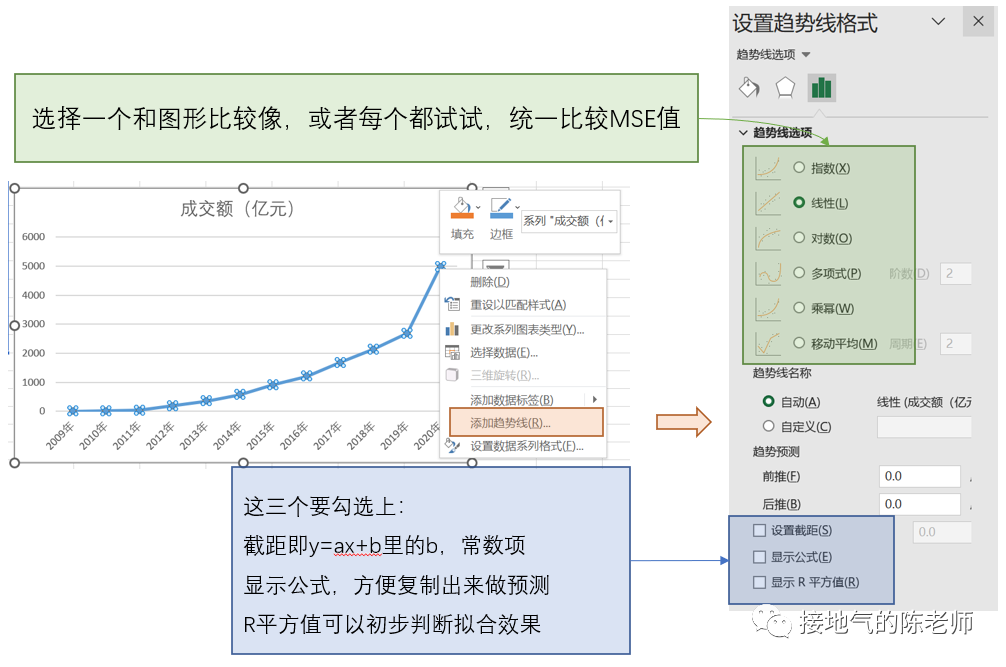Open the Trendline Options bar chart tab
1006x667 pixels.
[821, 87]
